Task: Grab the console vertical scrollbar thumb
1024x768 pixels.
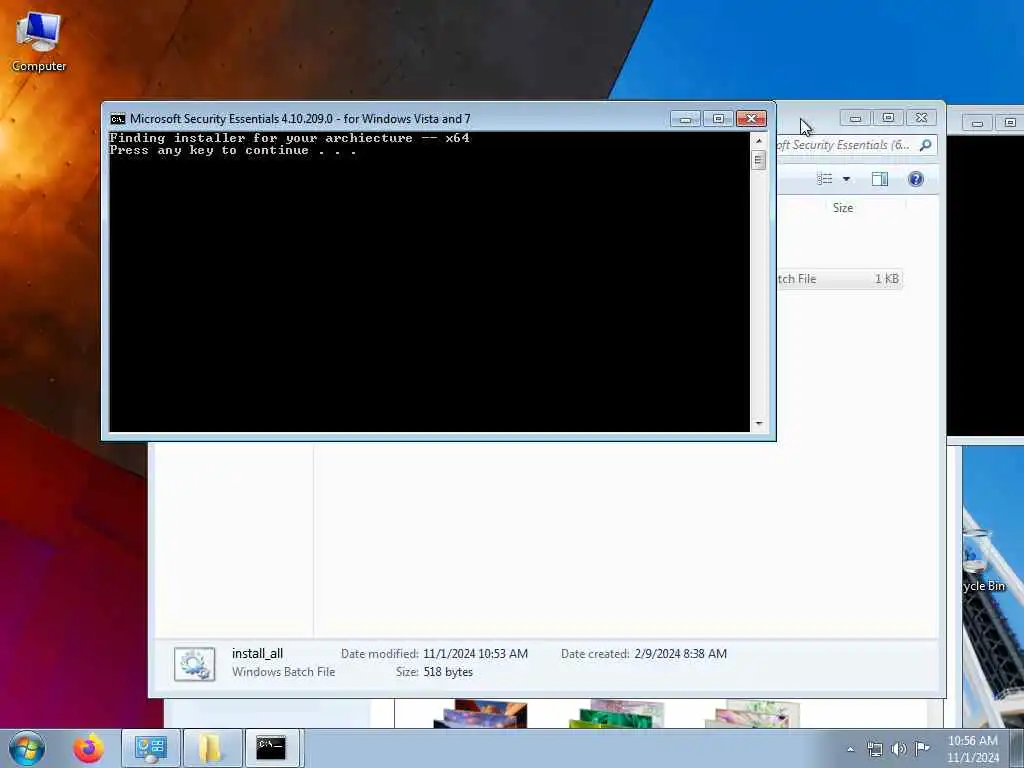Action: coord(759,160)
